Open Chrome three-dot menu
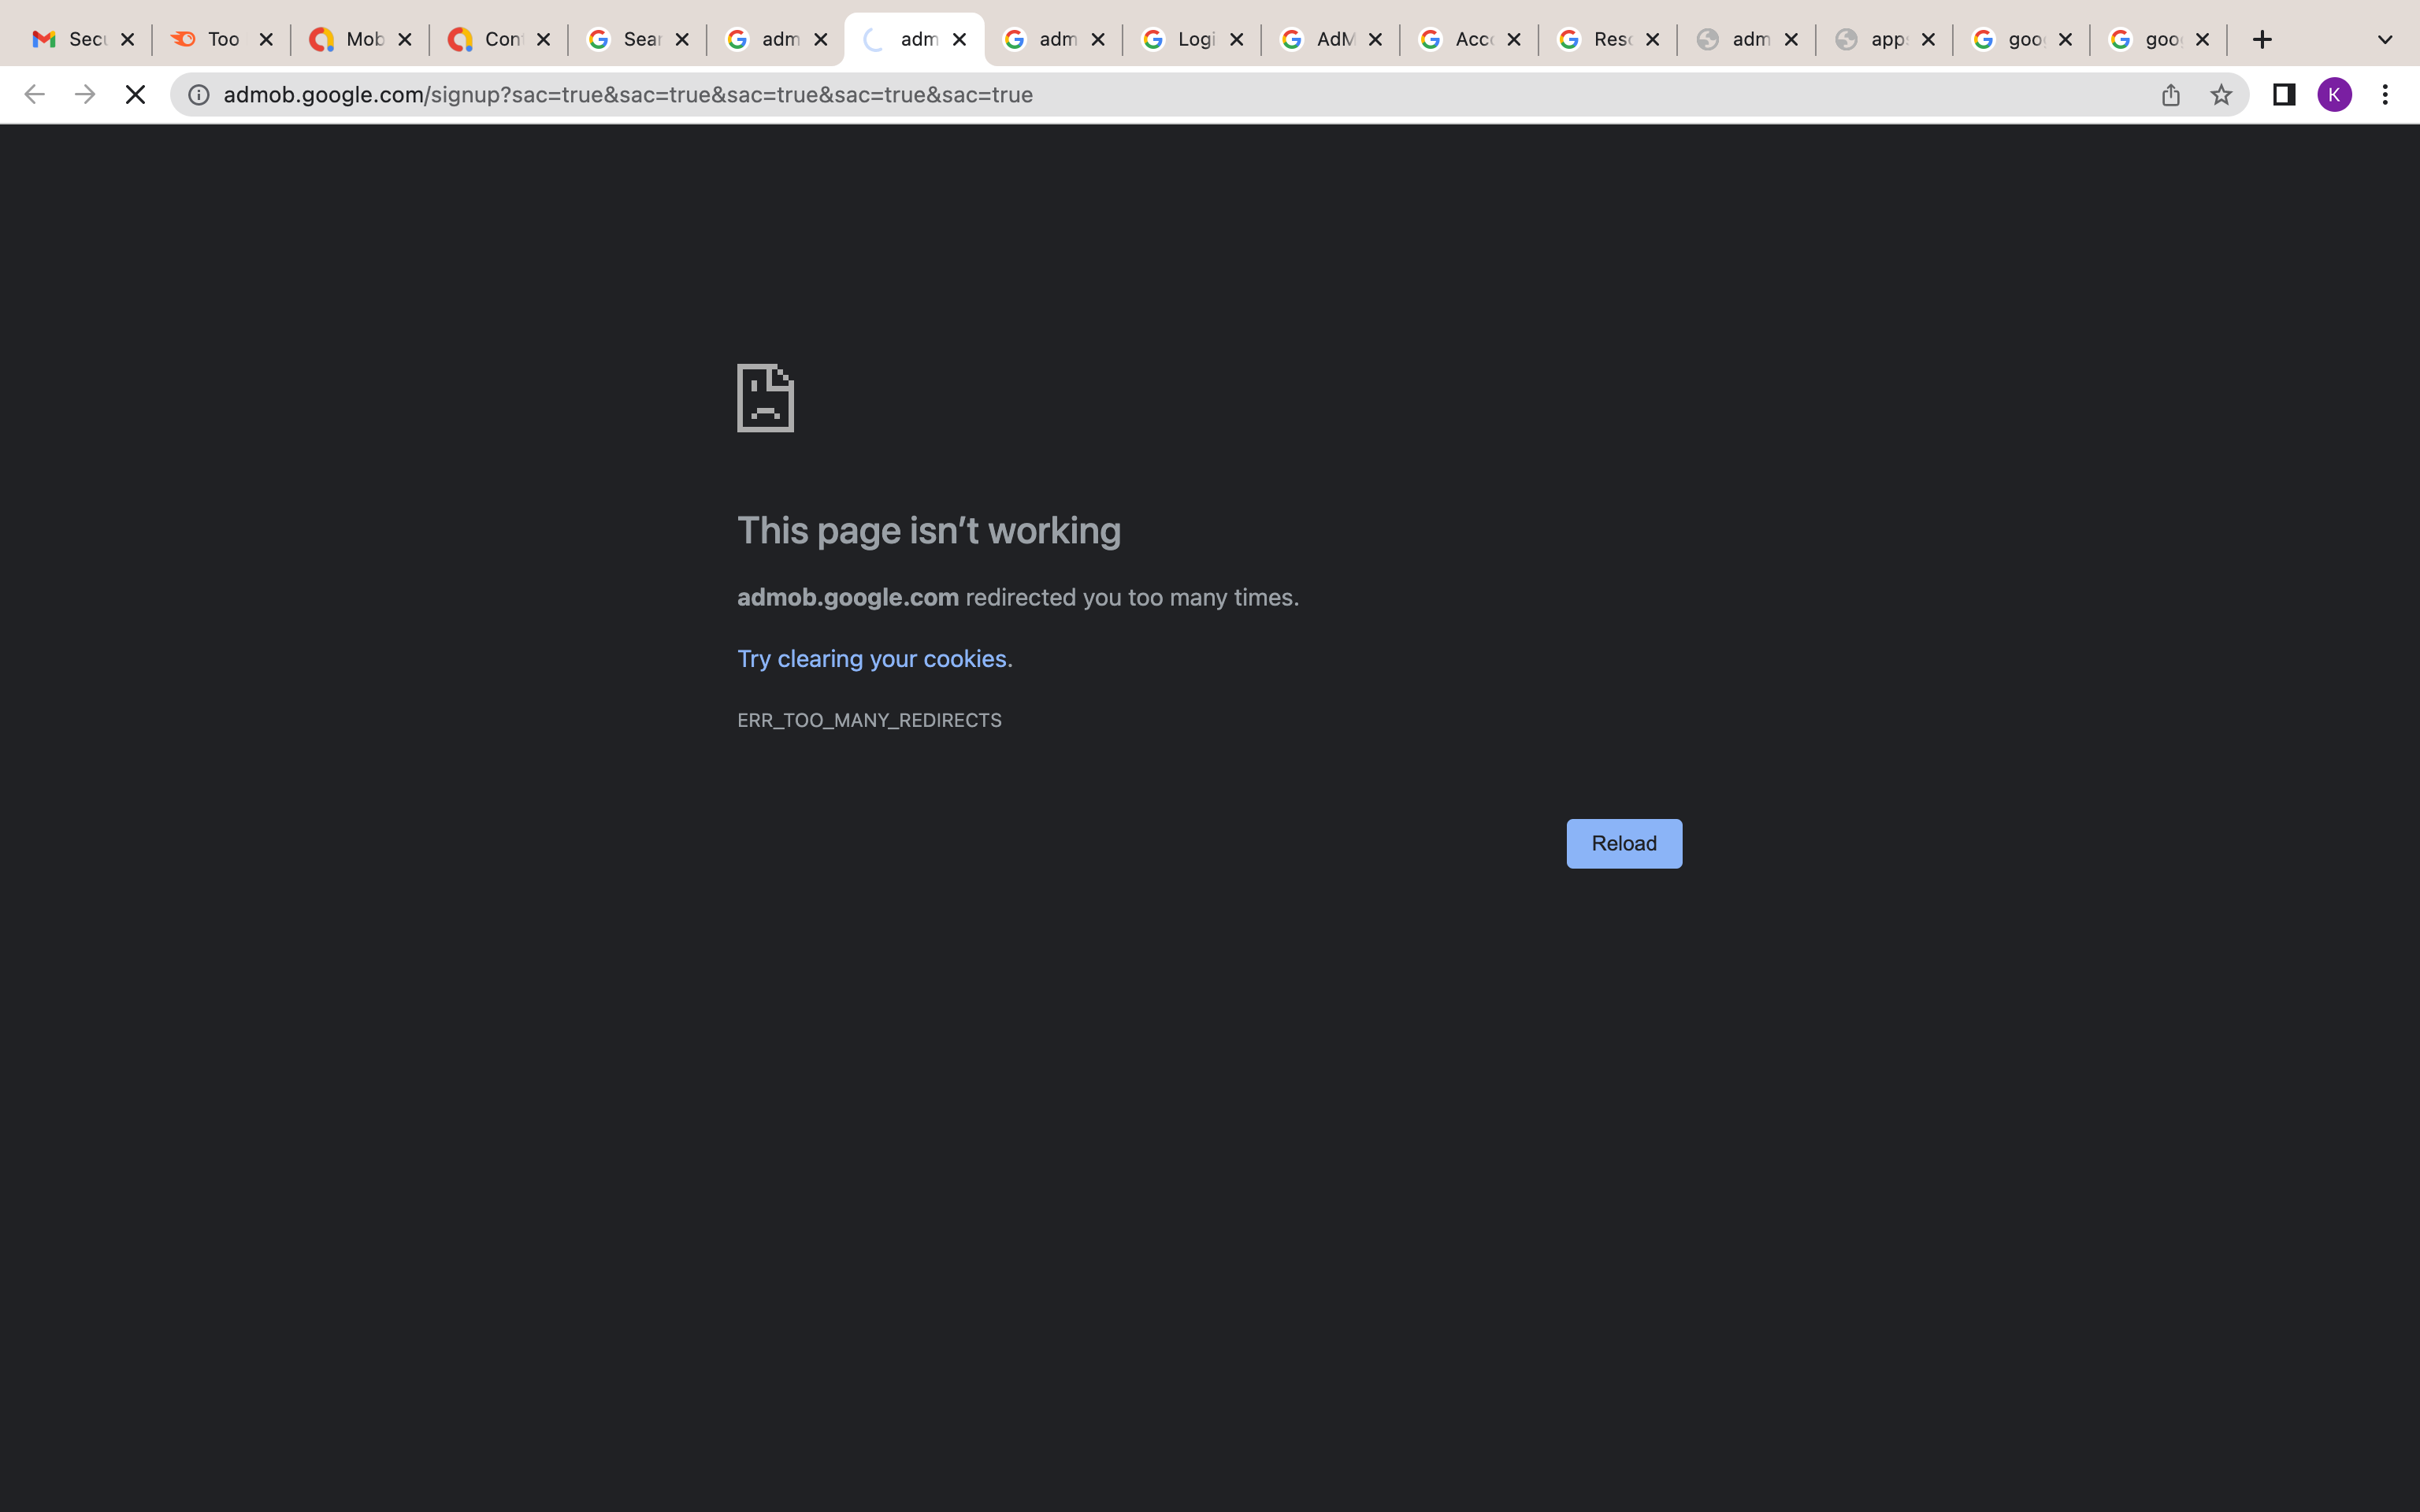This screenshot has height=1512, width=2420. pyautogui.click(x=2385, y=95)
